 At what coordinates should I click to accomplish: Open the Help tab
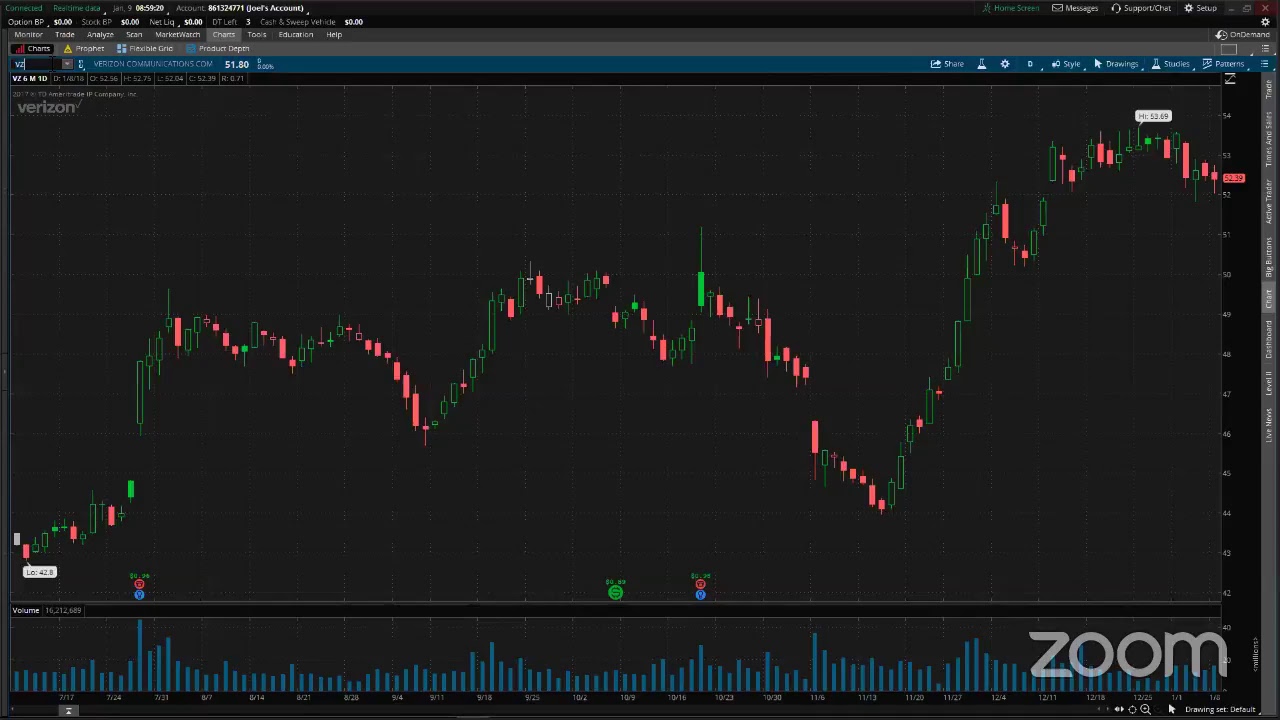click(334, 35)
